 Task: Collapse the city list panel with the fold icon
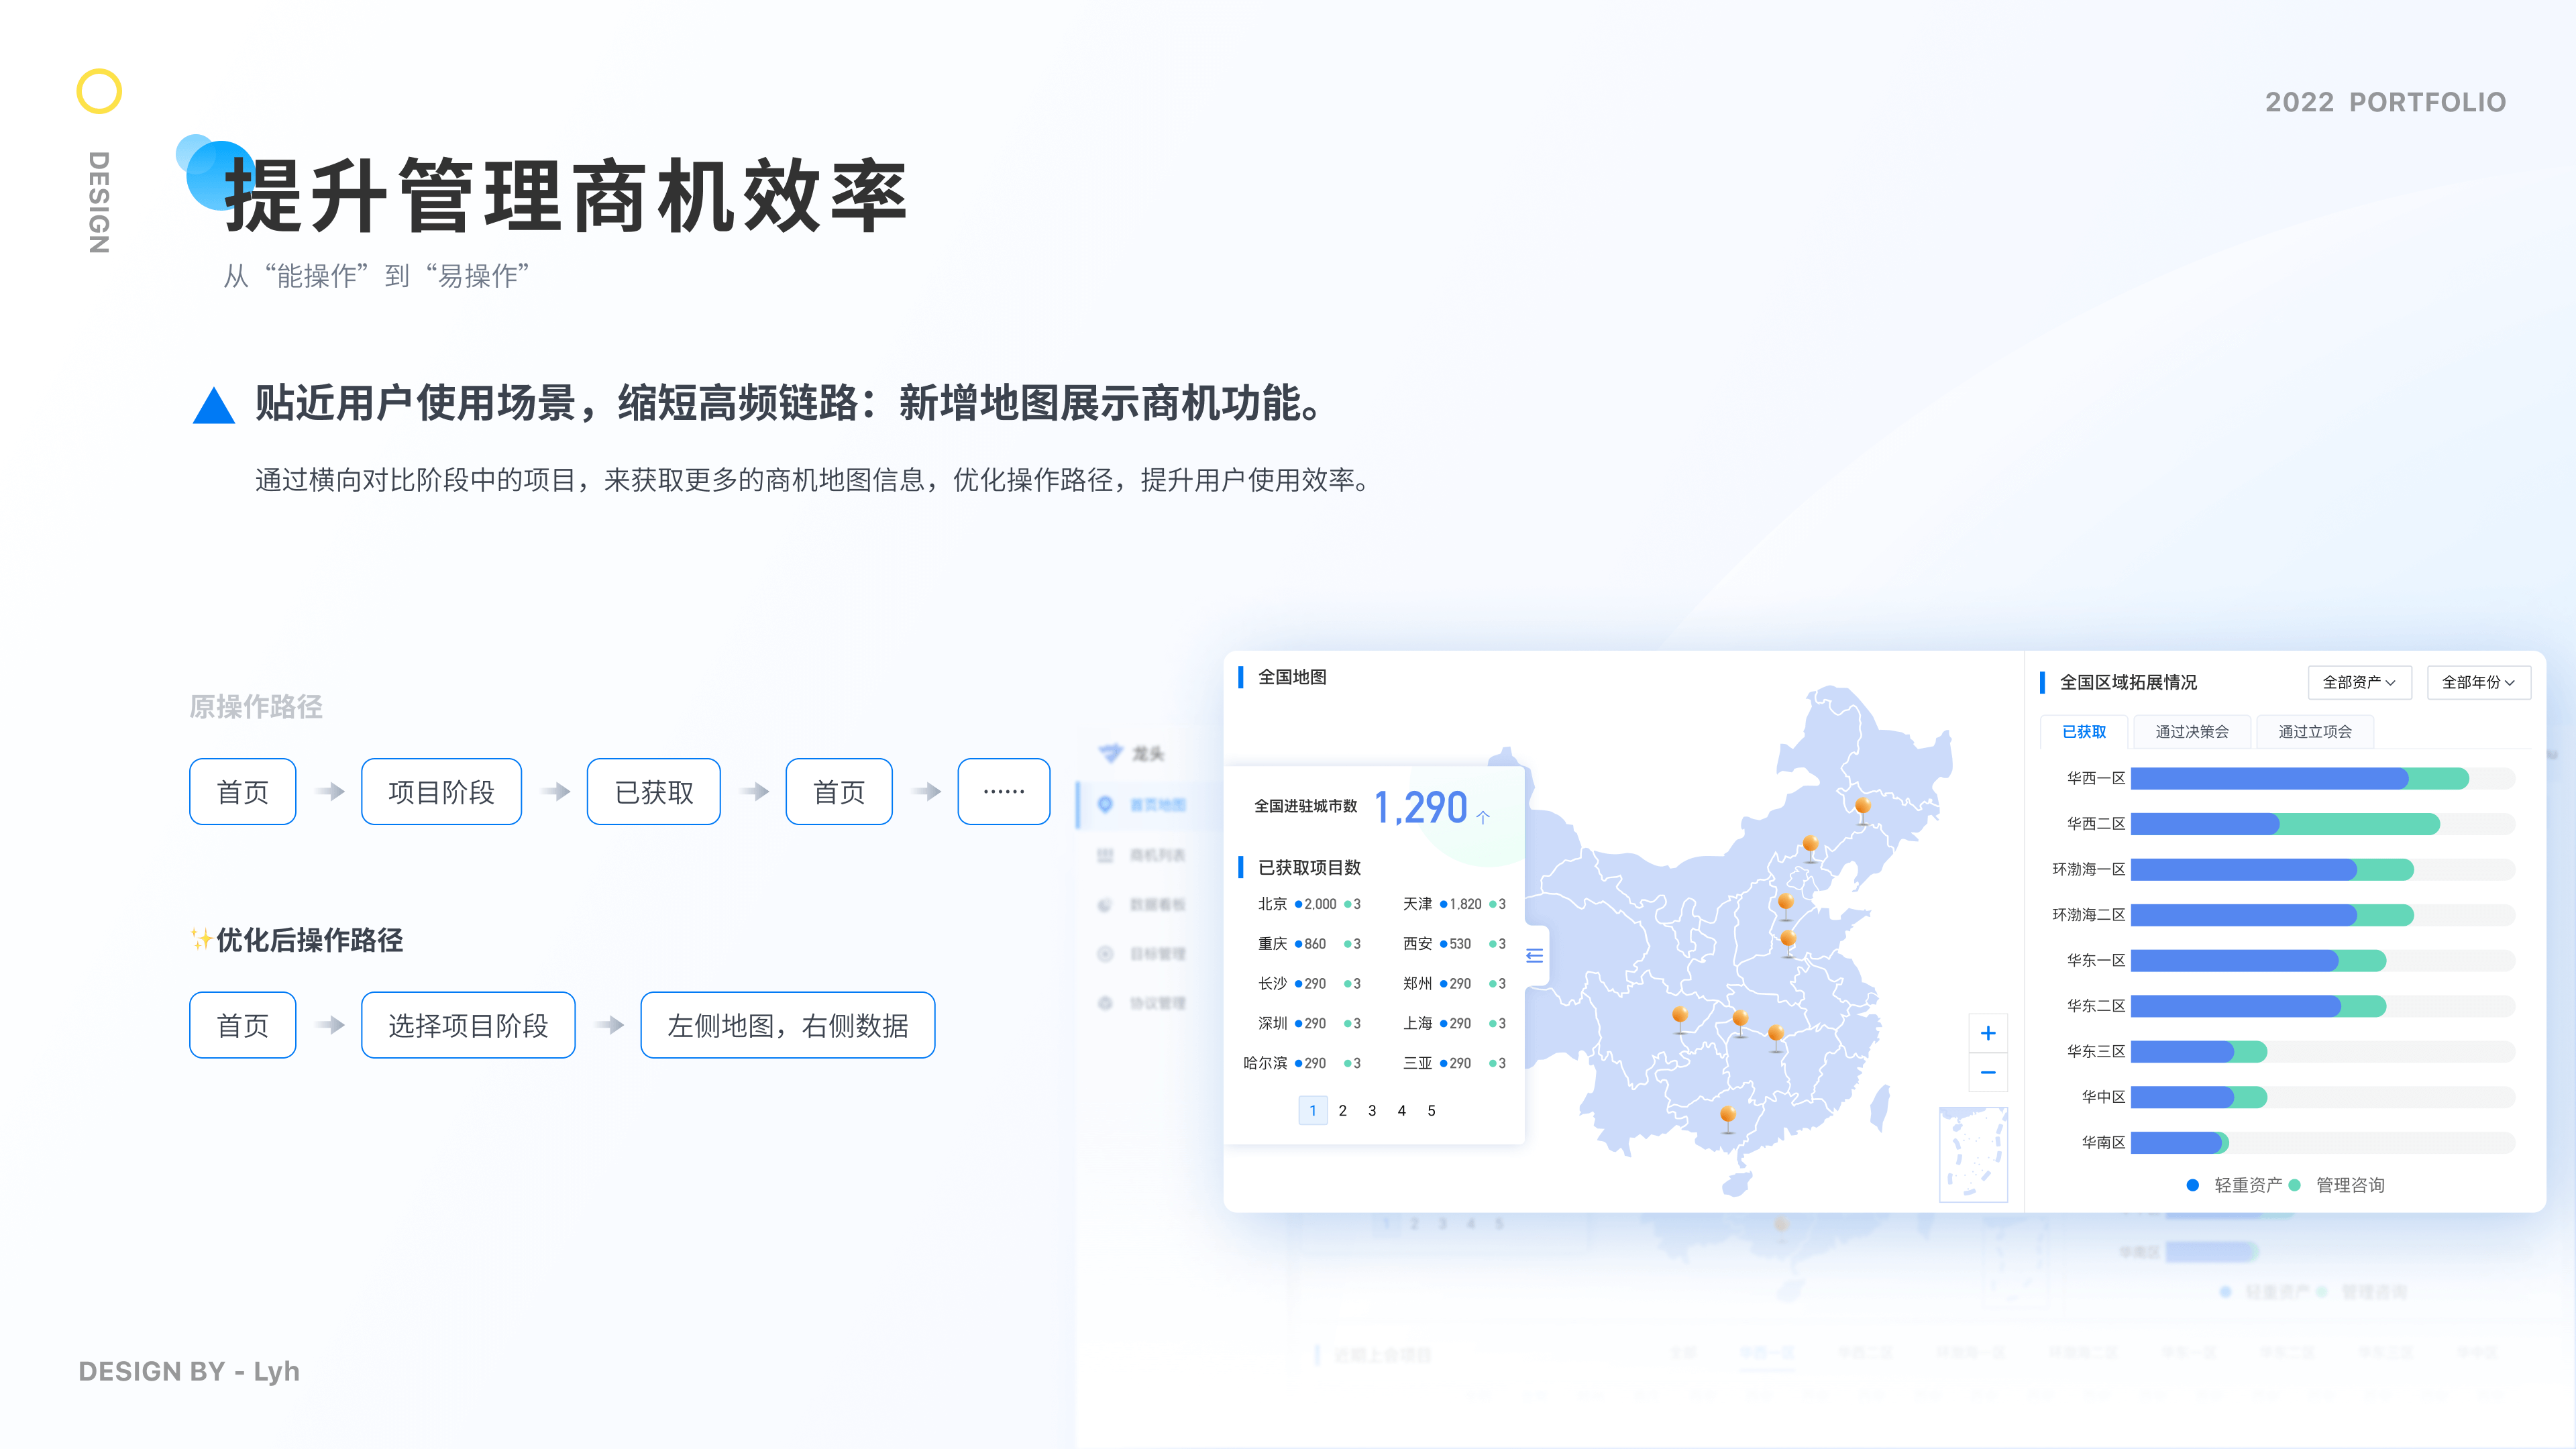tap(1535, 956)
